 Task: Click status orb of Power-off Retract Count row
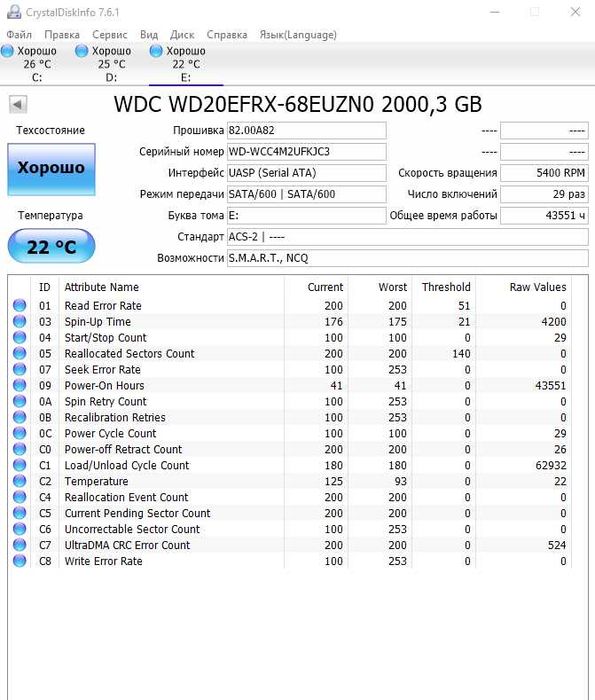coord(20,449)
